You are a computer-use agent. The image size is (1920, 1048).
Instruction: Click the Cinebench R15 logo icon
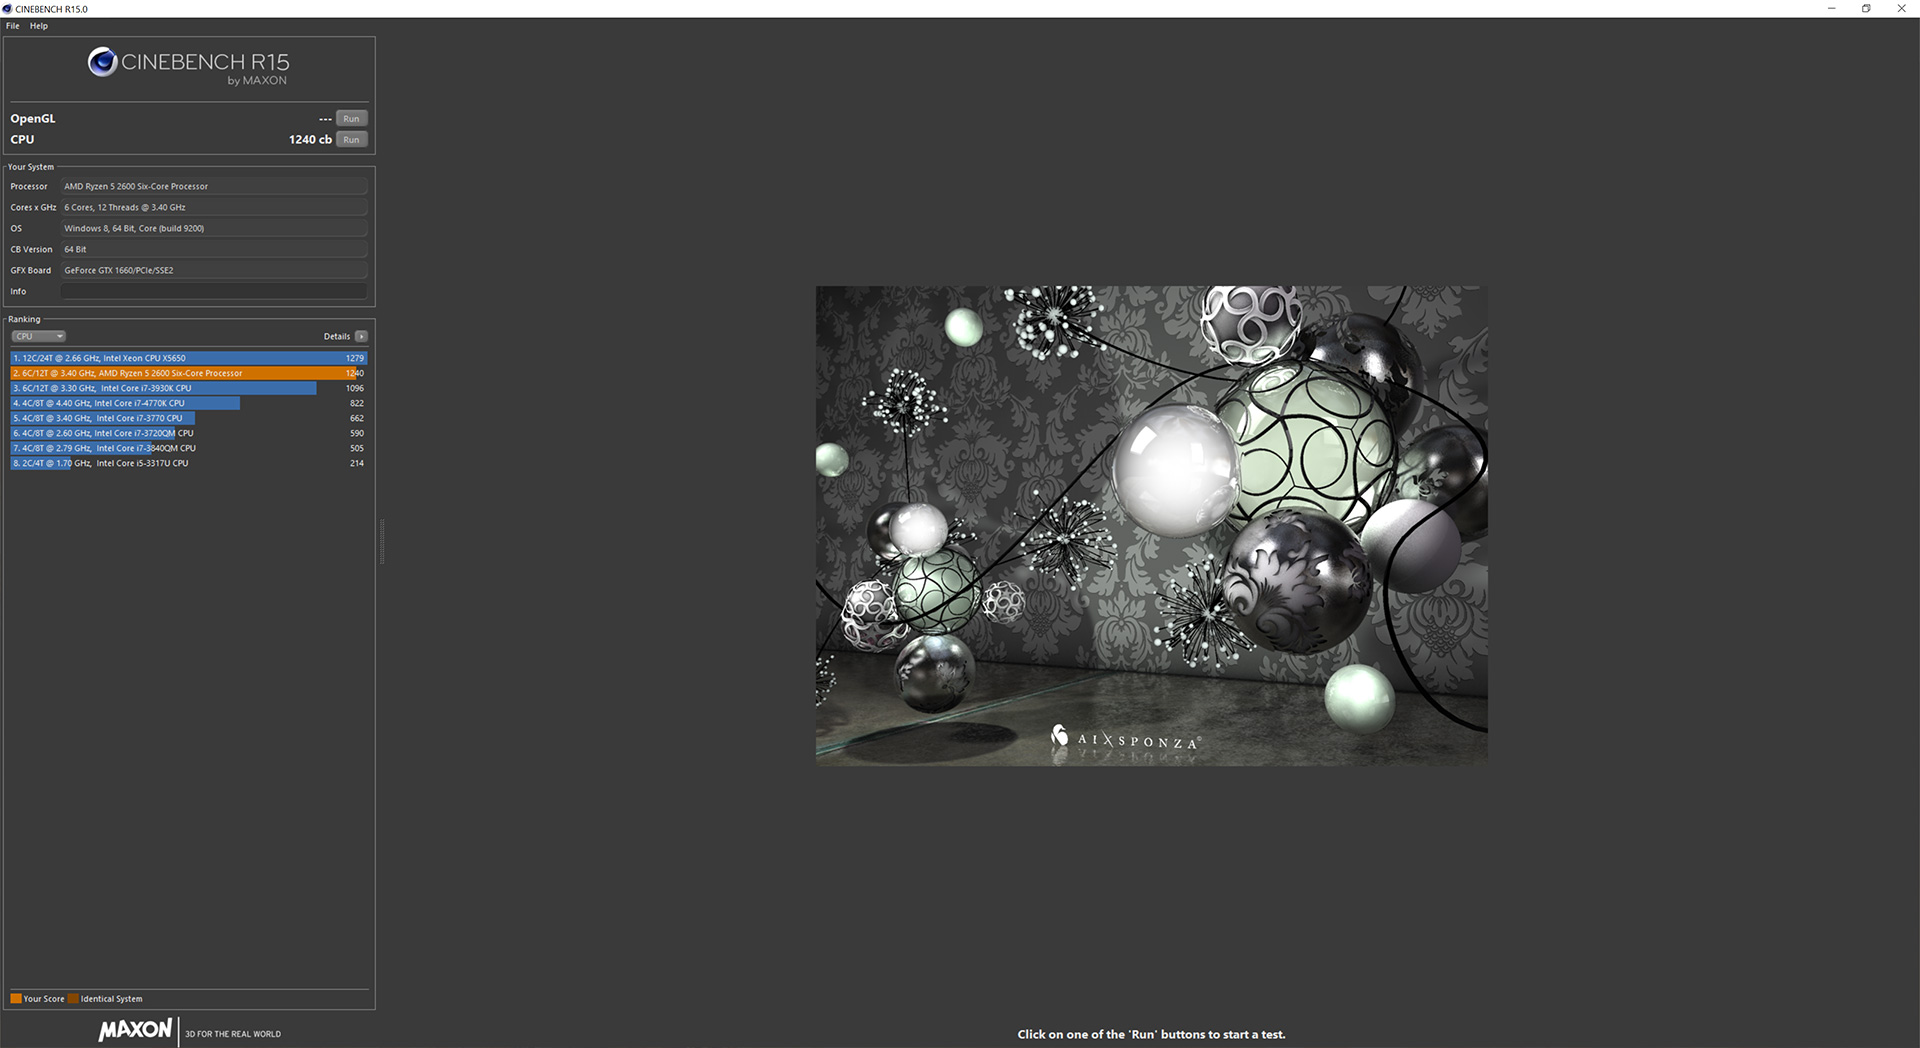[x=102, y=62]
